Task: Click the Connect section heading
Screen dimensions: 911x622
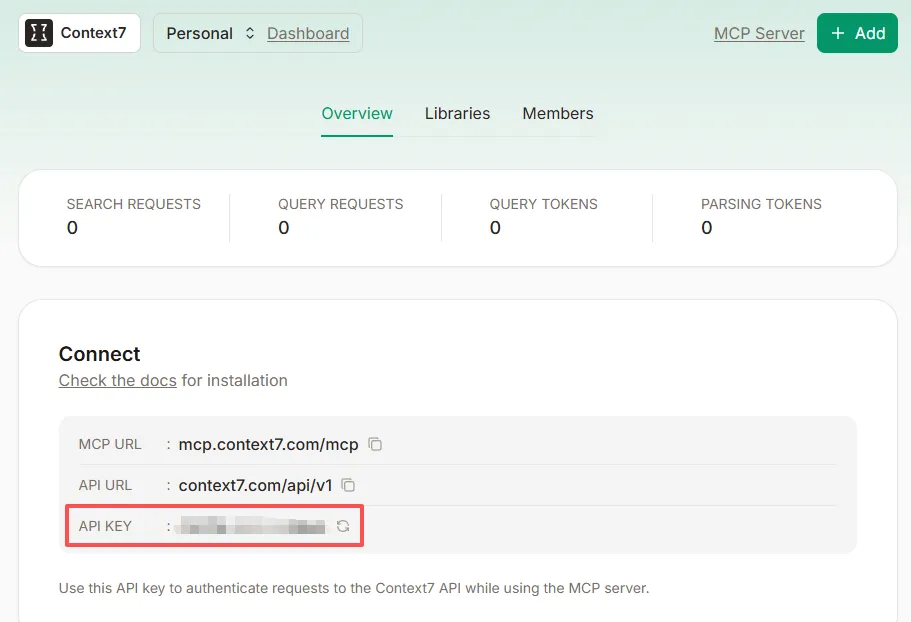Action: 100,354
